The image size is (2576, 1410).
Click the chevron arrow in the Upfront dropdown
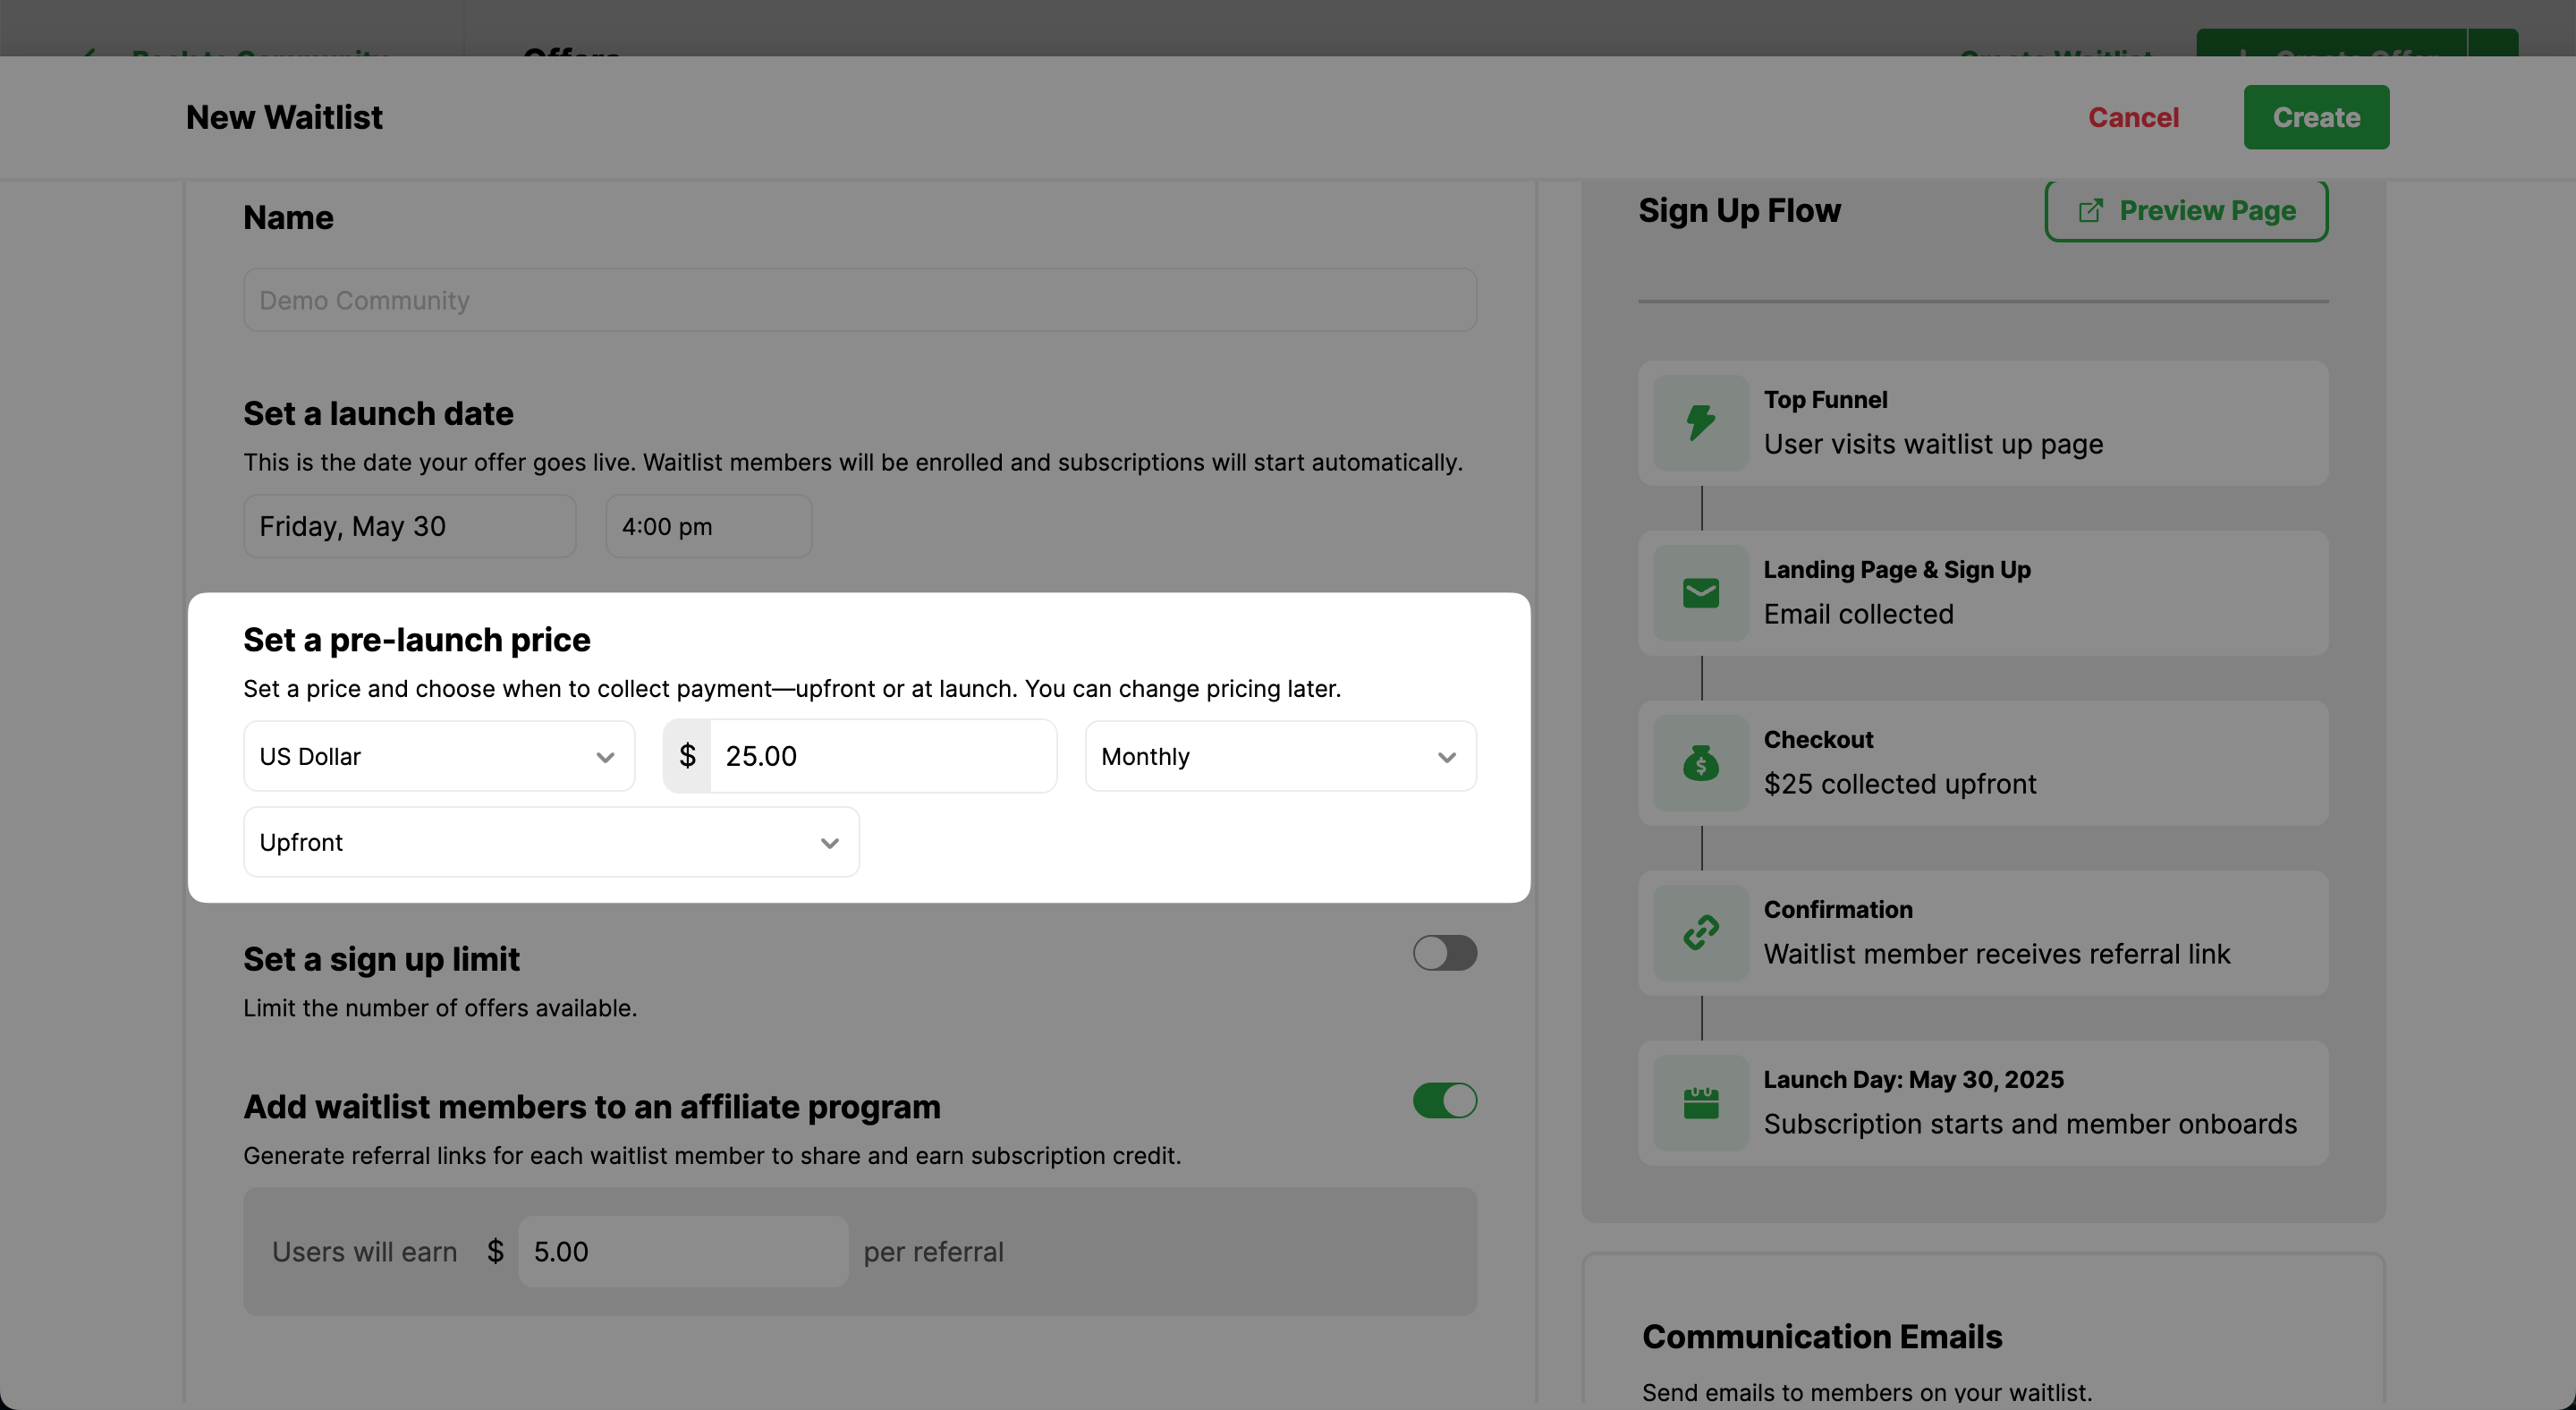(x=829, y=843)
